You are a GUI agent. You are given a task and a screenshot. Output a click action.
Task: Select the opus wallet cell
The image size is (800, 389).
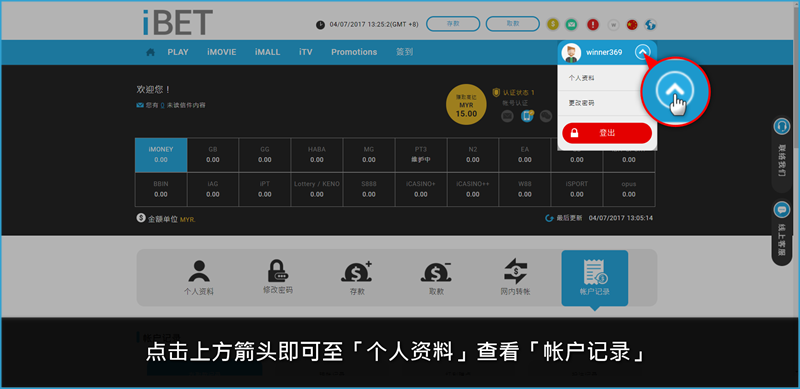point(629,189)
